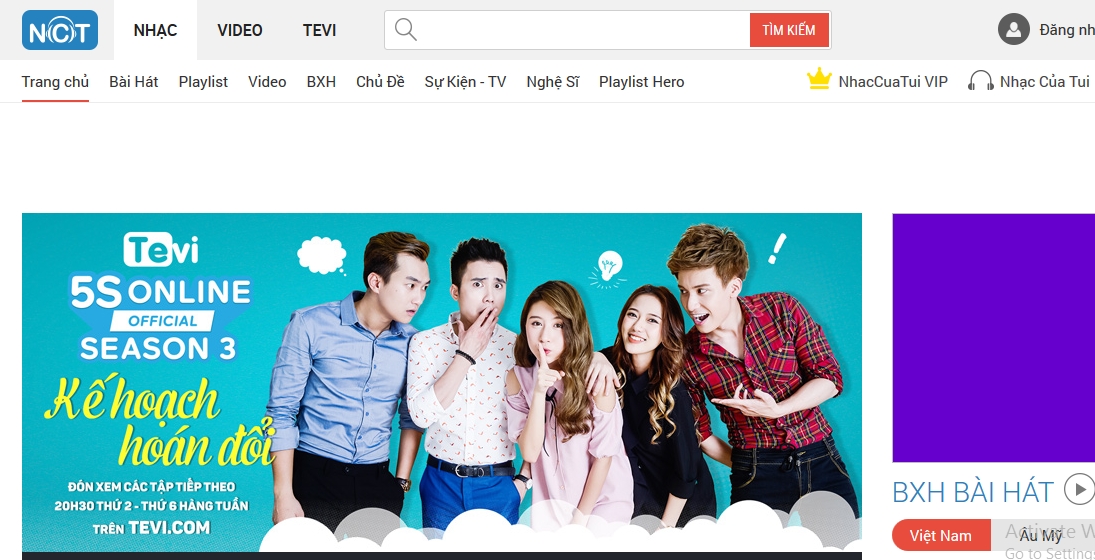Click the magnifying glass search icon

(x=406, y=30)
